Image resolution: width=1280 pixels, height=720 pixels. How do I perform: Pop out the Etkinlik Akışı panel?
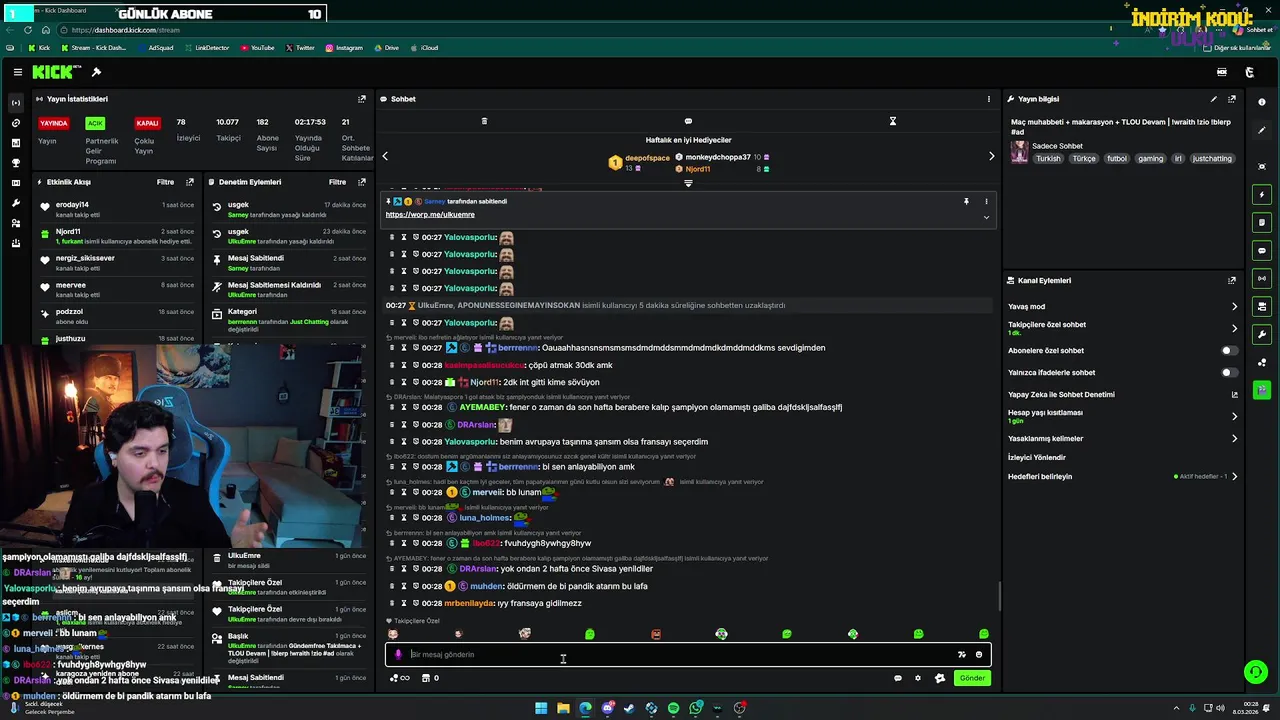(x=190, y=182)
